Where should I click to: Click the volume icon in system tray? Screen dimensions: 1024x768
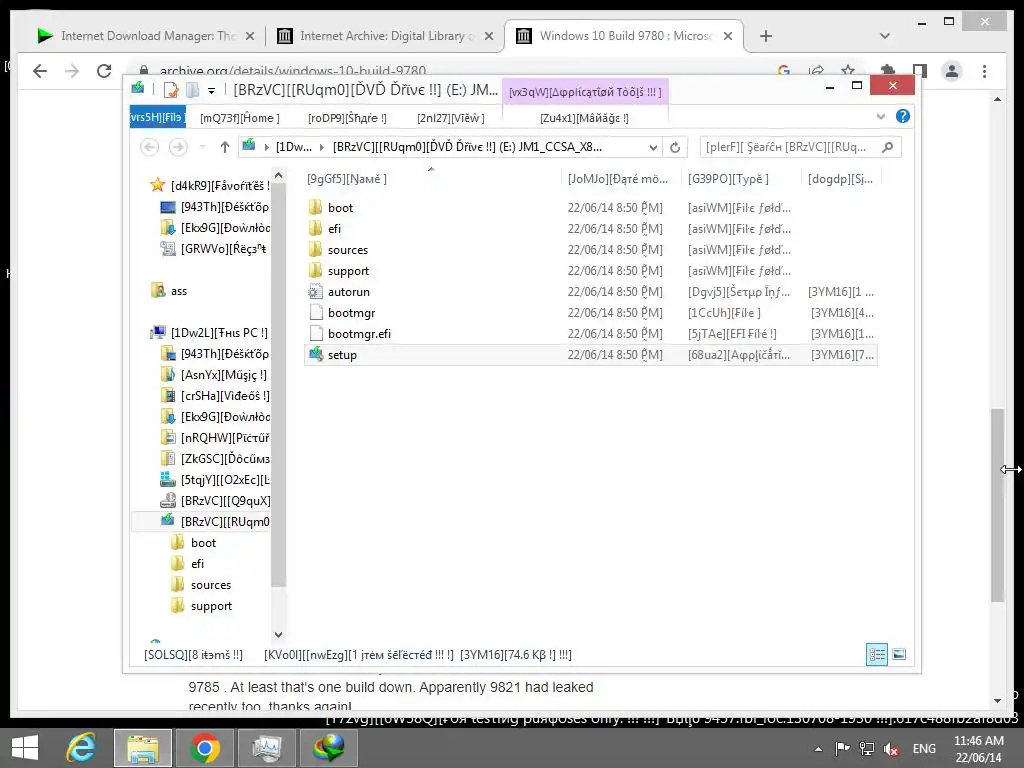tap(891, 749)
